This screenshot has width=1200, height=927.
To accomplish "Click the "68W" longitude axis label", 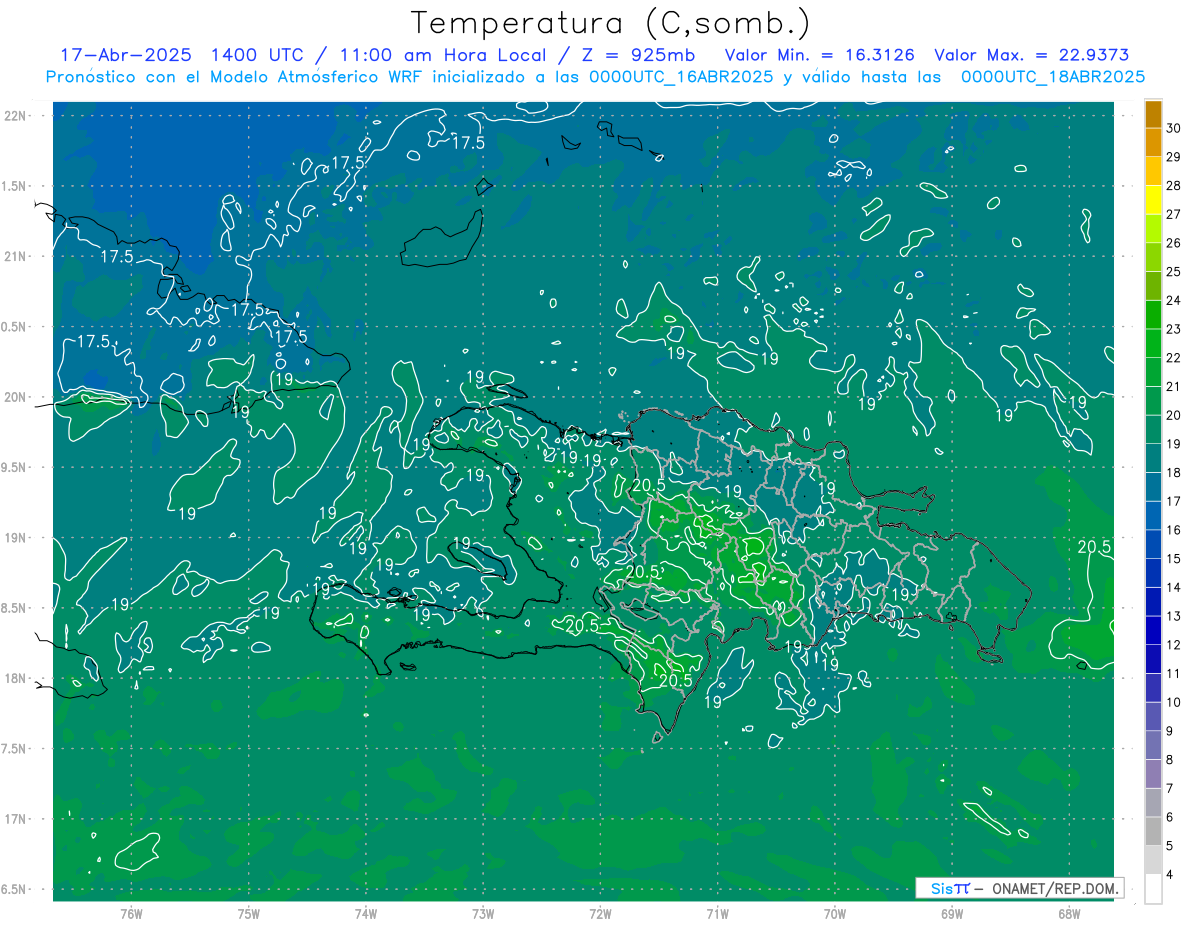I will pos(1069,914).
